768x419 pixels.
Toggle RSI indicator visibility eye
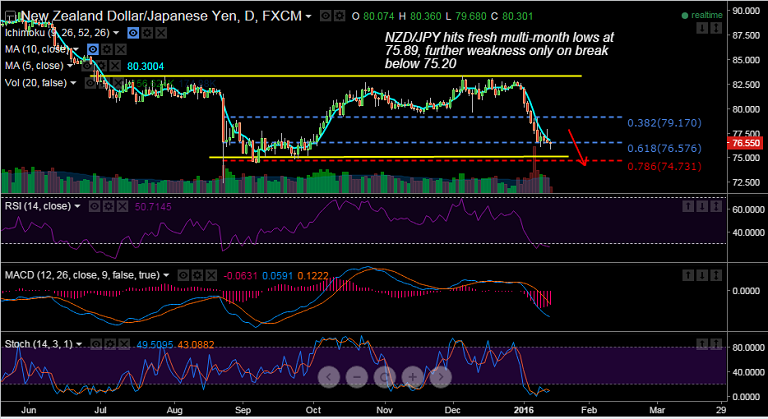click(94, 206)
